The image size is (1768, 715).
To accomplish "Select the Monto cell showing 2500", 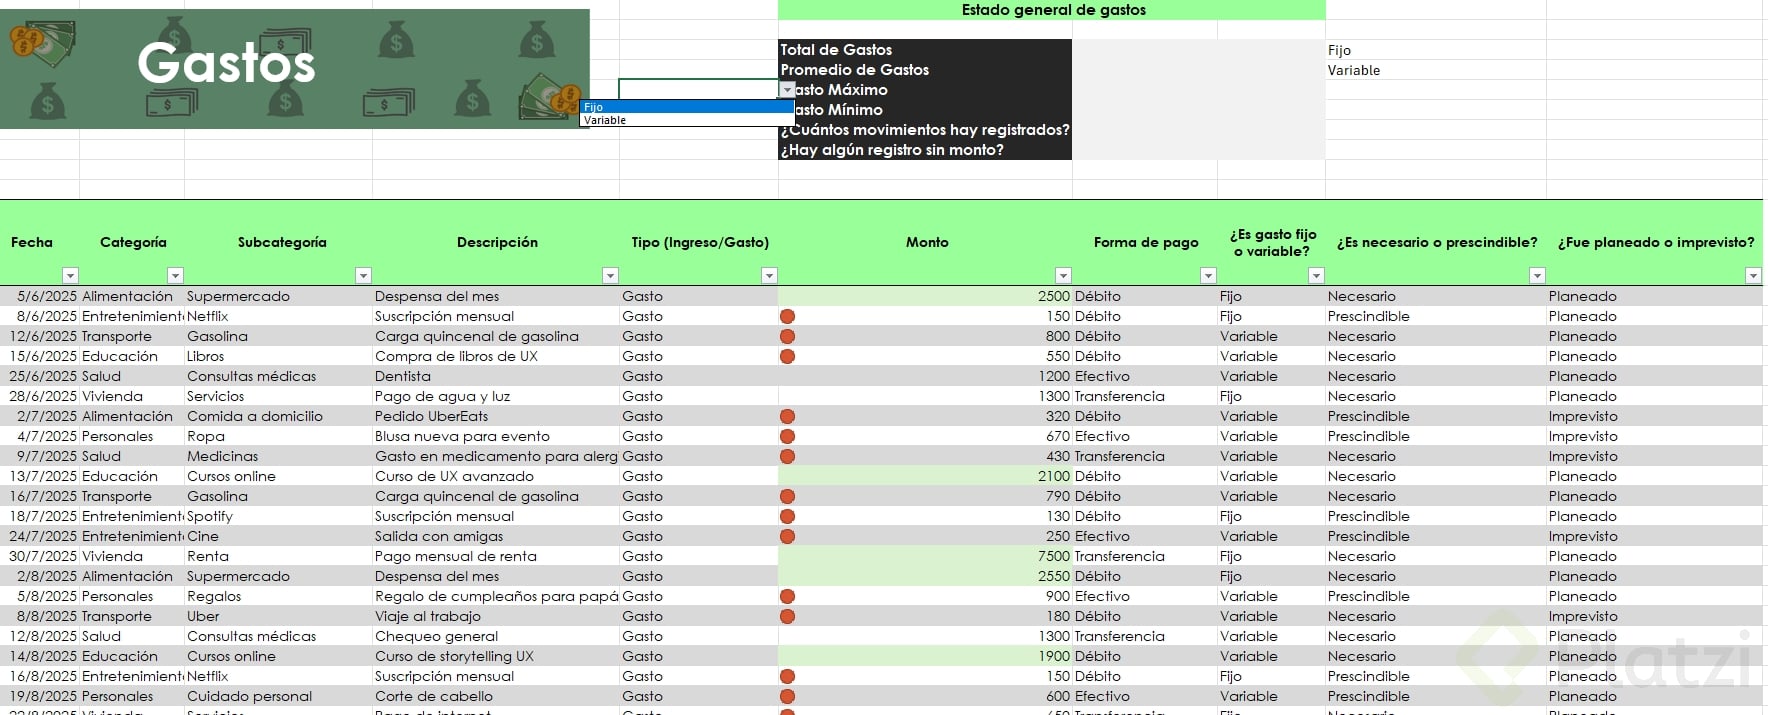I will (x=925, y=296).
